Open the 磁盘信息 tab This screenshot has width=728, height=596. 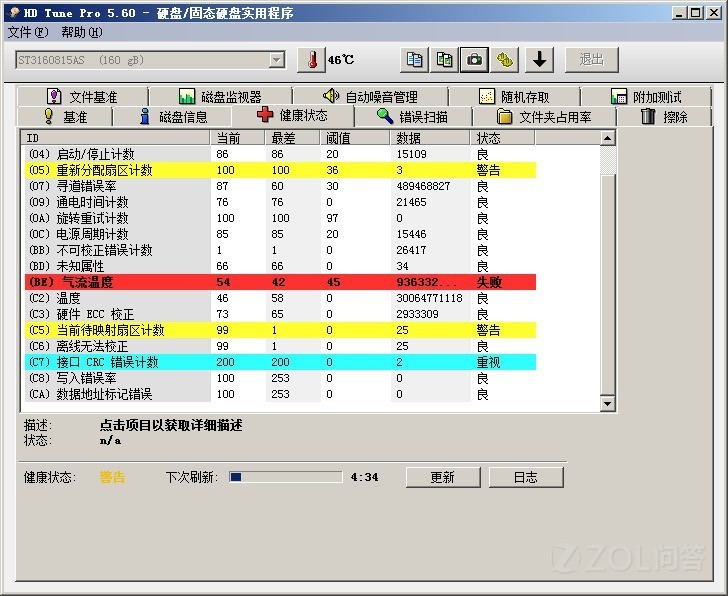pyautogui.click(x=173, y=117)
